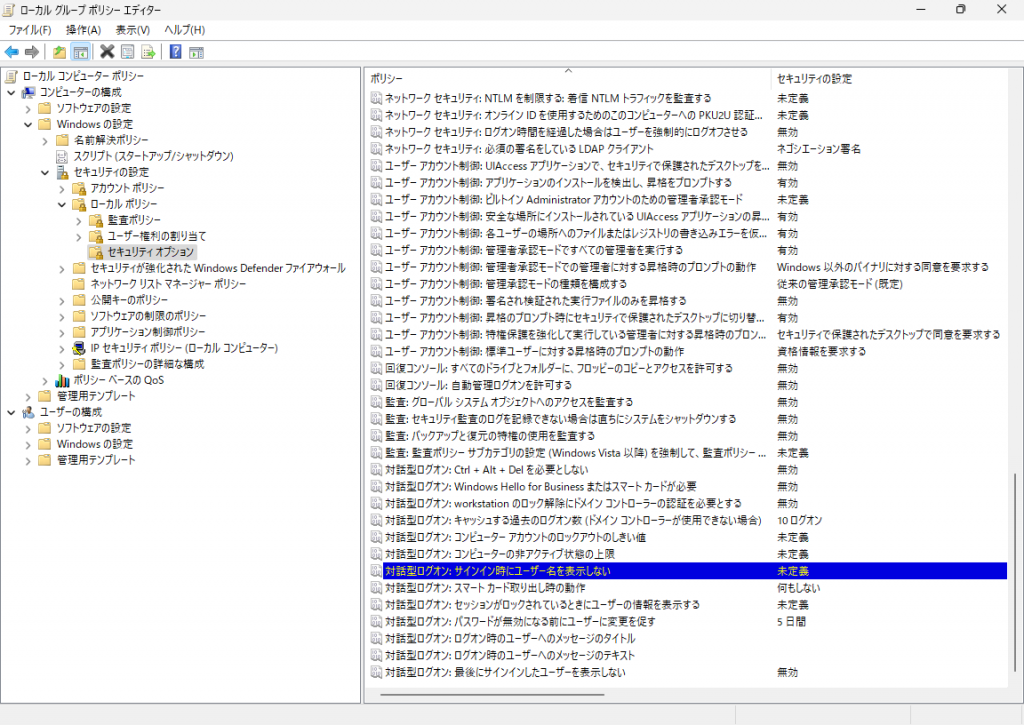The height and width of the screenshot is (725, 1024).
Task: Expand the アカウント ポリシー node
Action: [x=62, y=189]
